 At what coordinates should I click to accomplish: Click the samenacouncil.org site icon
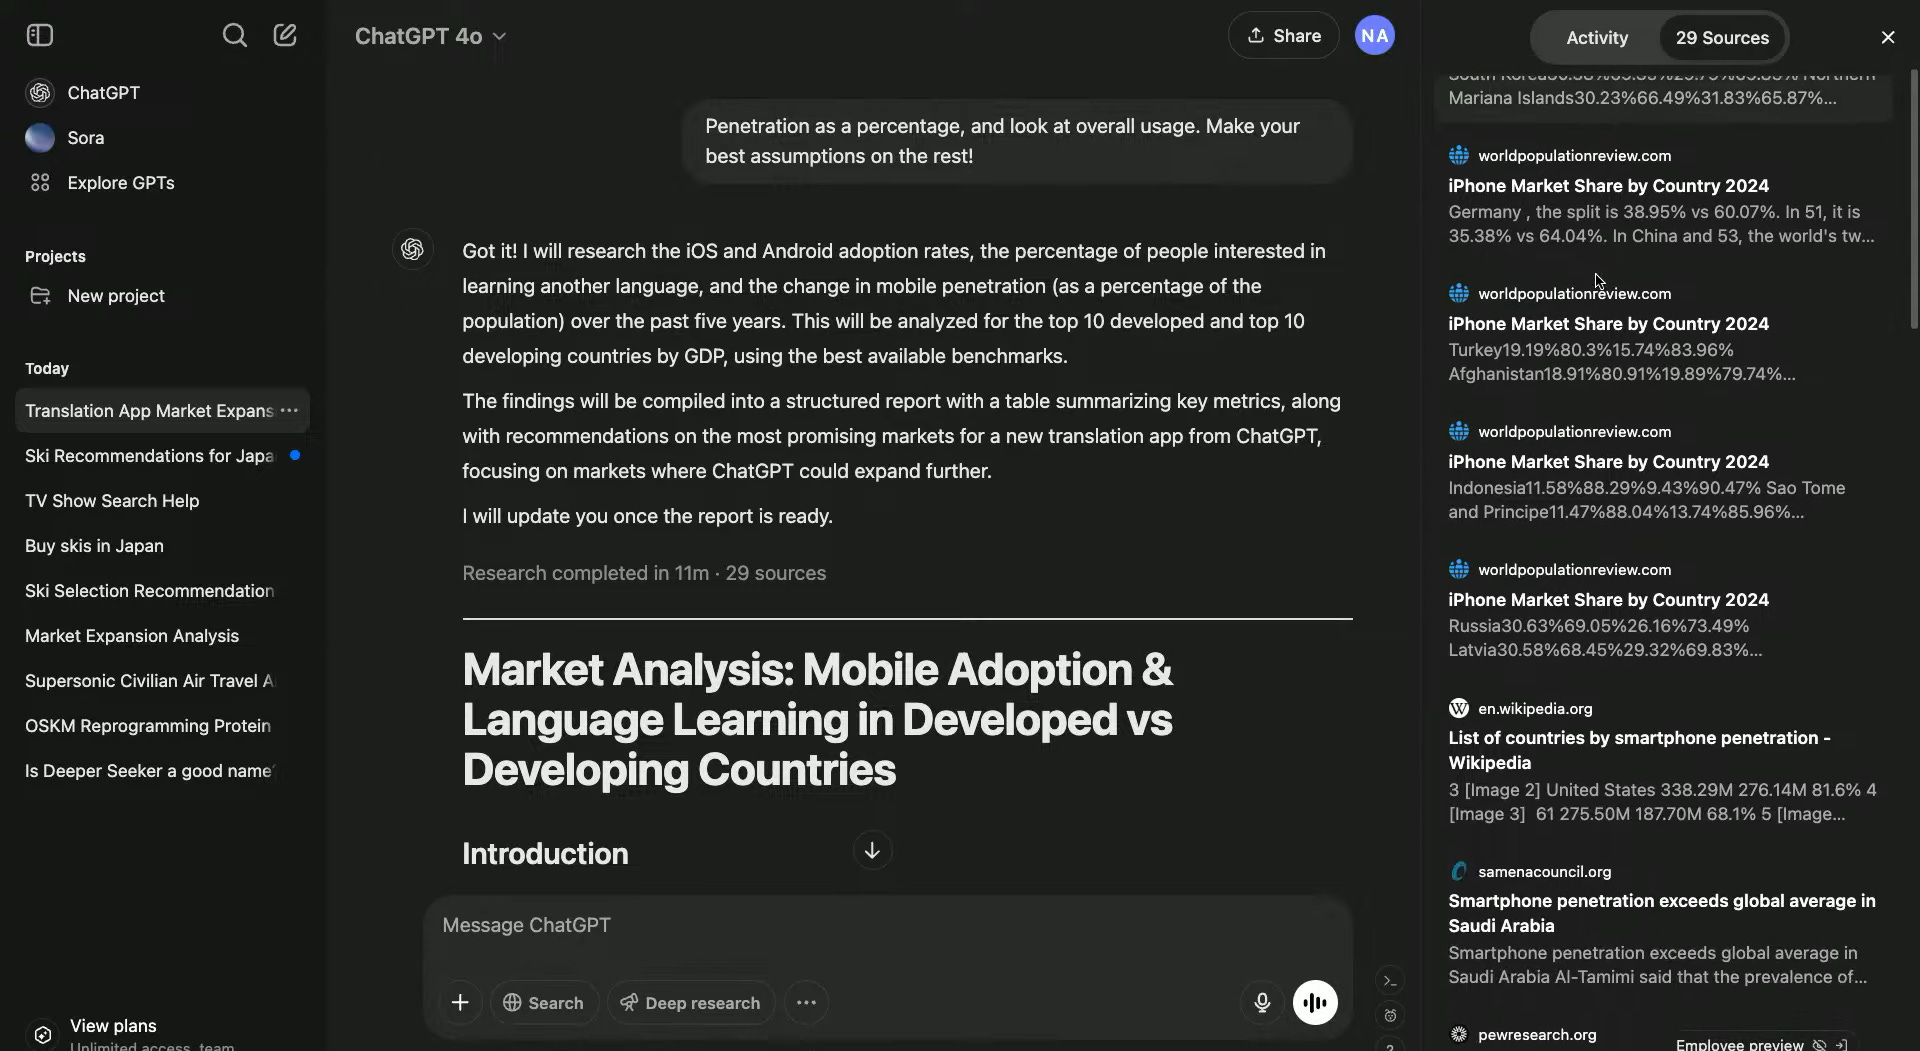pos(1459,872)
